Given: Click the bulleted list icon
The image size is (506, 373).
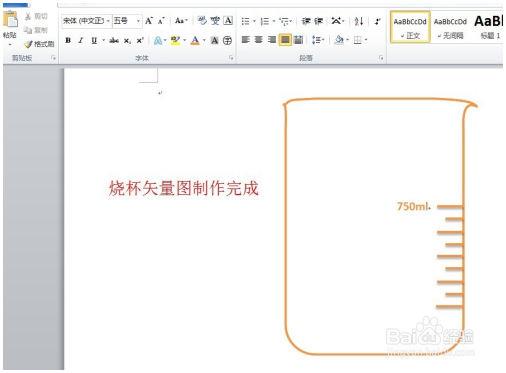Looking at the screenshot, I should pyautogui.click(x=246, y=21).
